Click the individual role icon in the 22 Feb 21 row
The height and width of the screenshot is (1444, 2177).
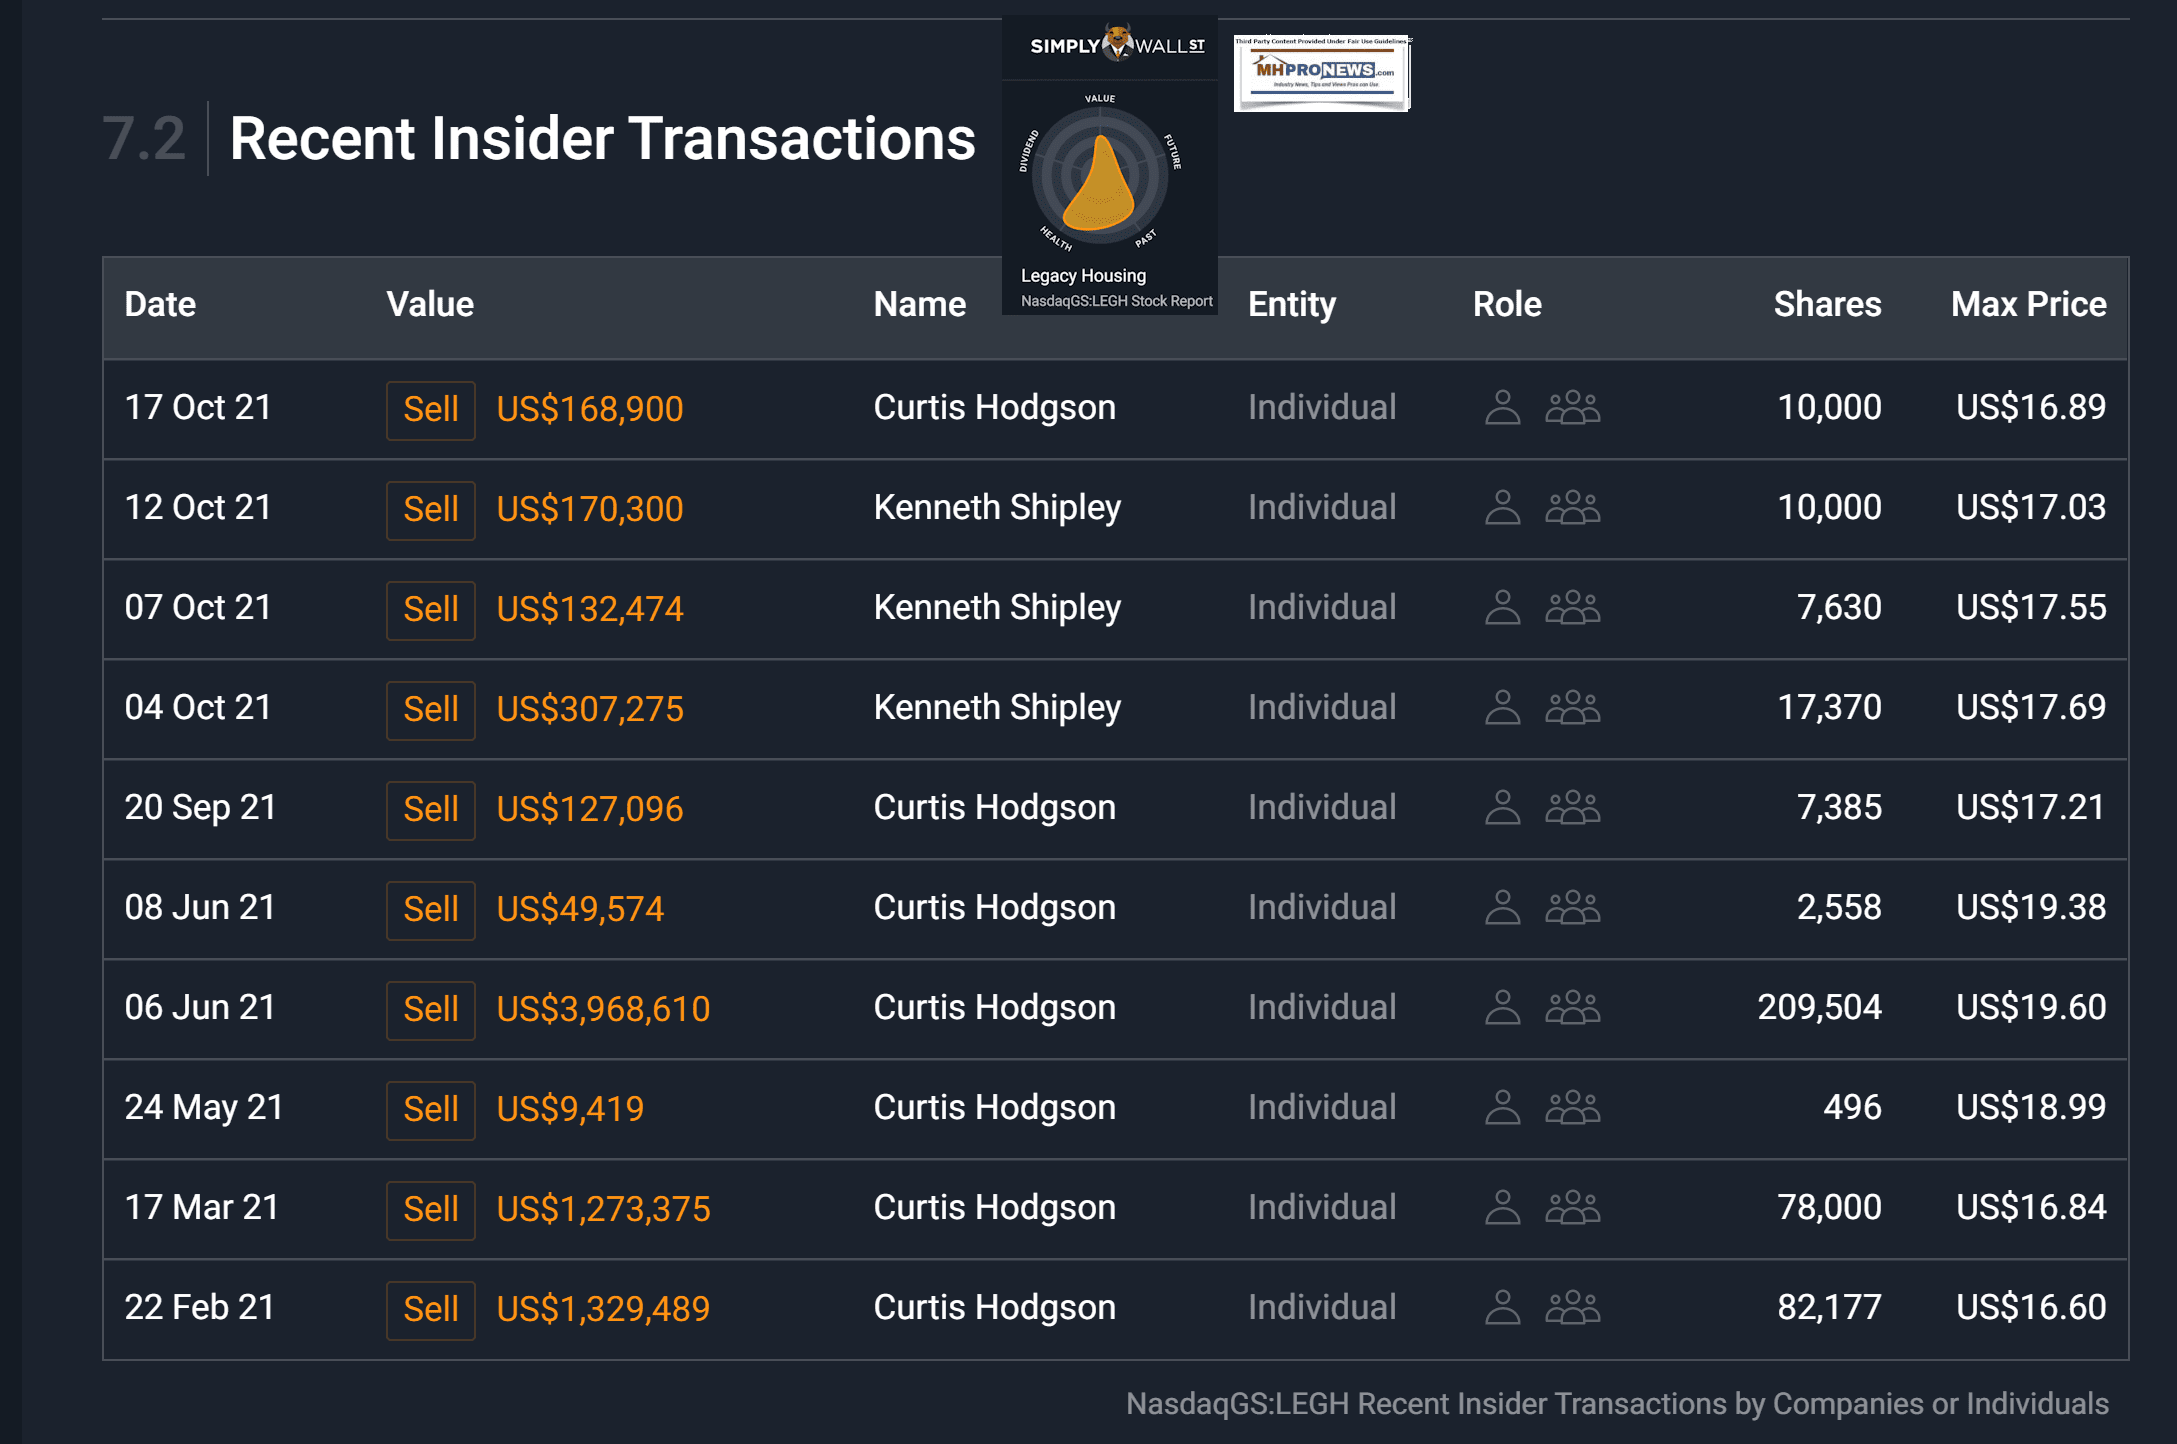point(1502,1307)
